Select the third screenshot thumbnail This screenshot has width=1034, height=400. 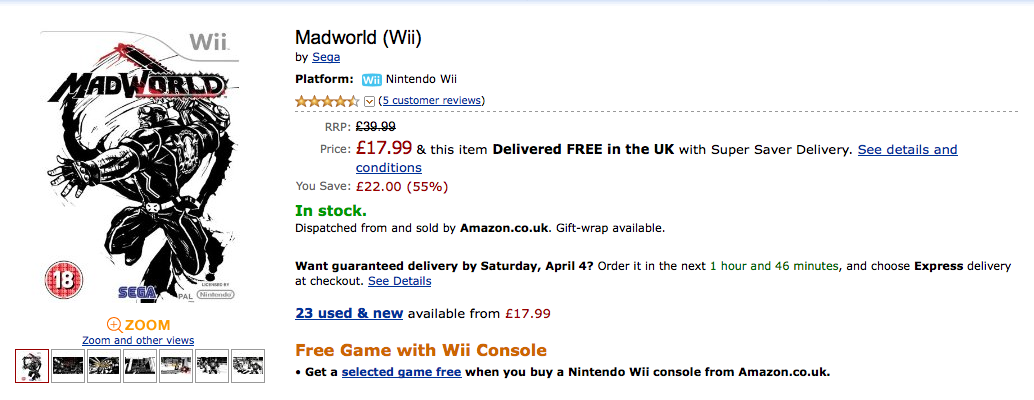(104, 366)
